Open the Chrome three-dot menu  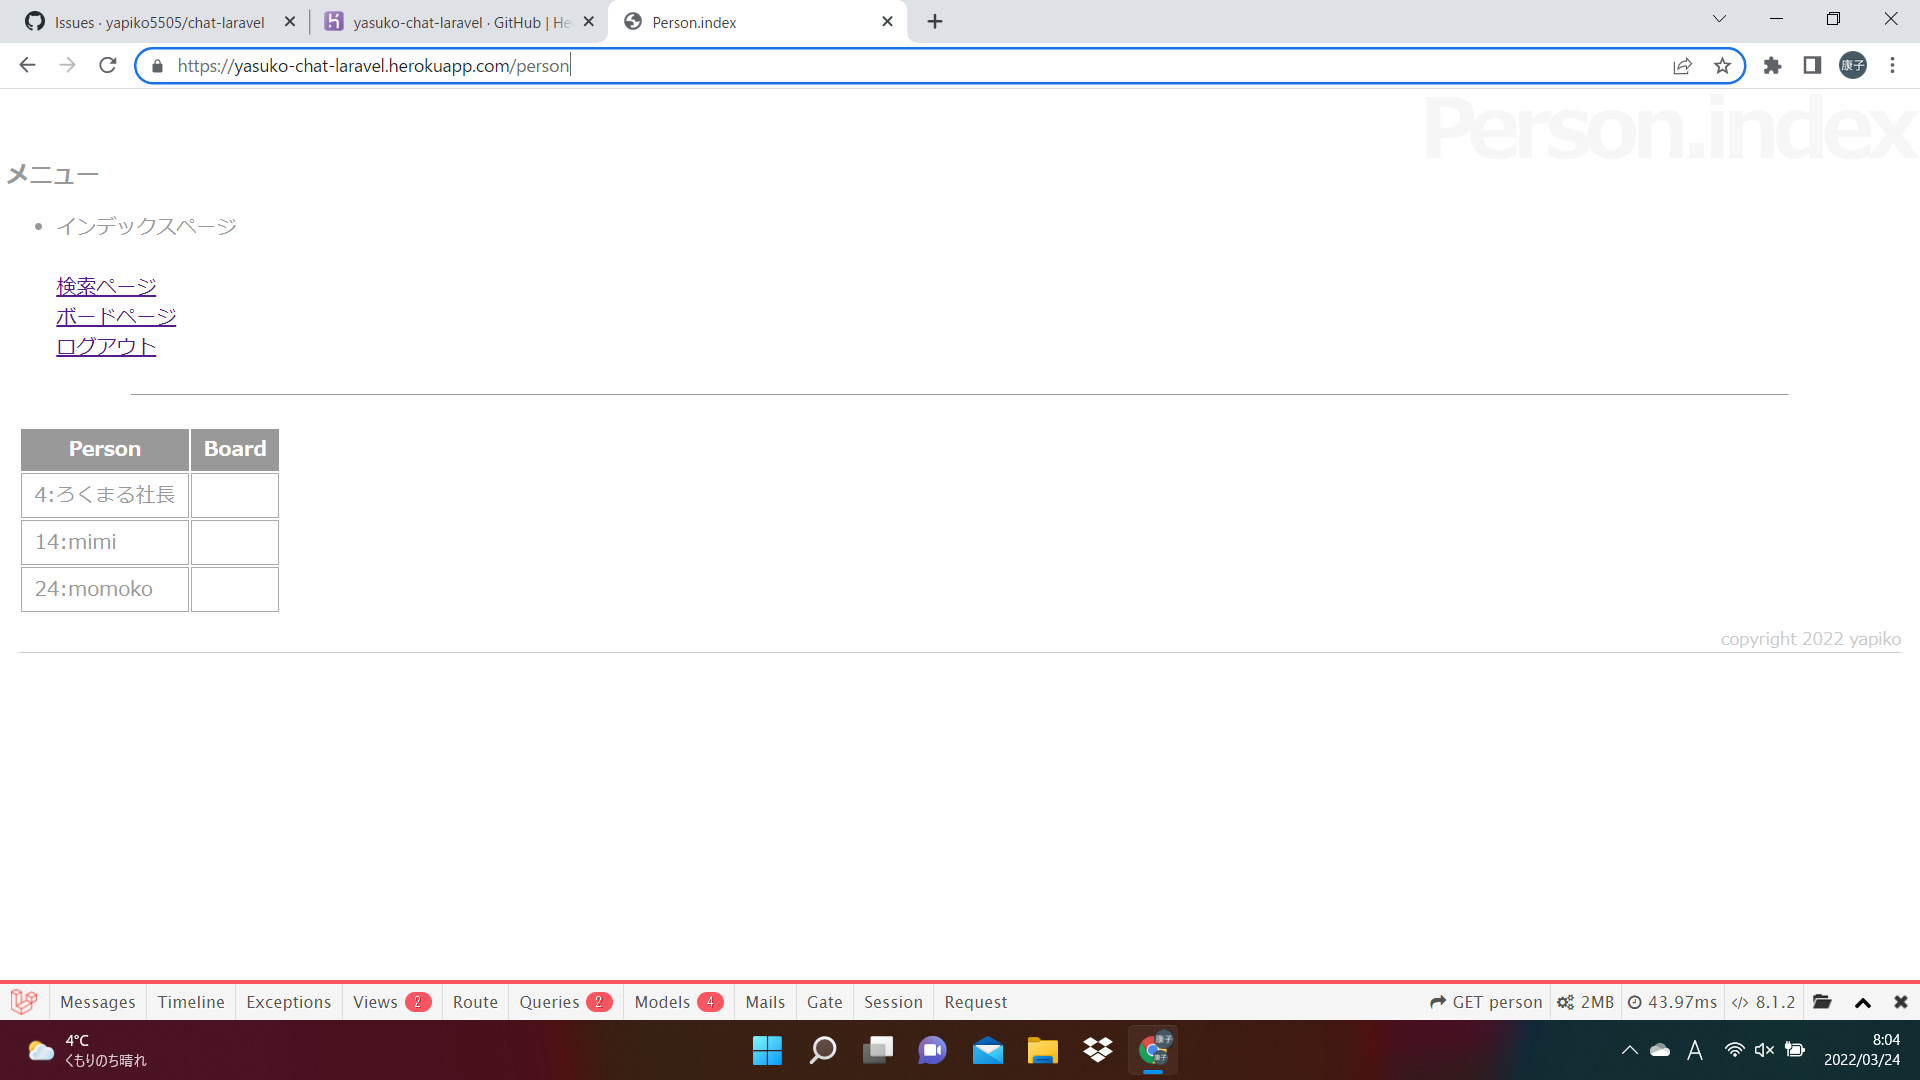tap(1892, 66)
